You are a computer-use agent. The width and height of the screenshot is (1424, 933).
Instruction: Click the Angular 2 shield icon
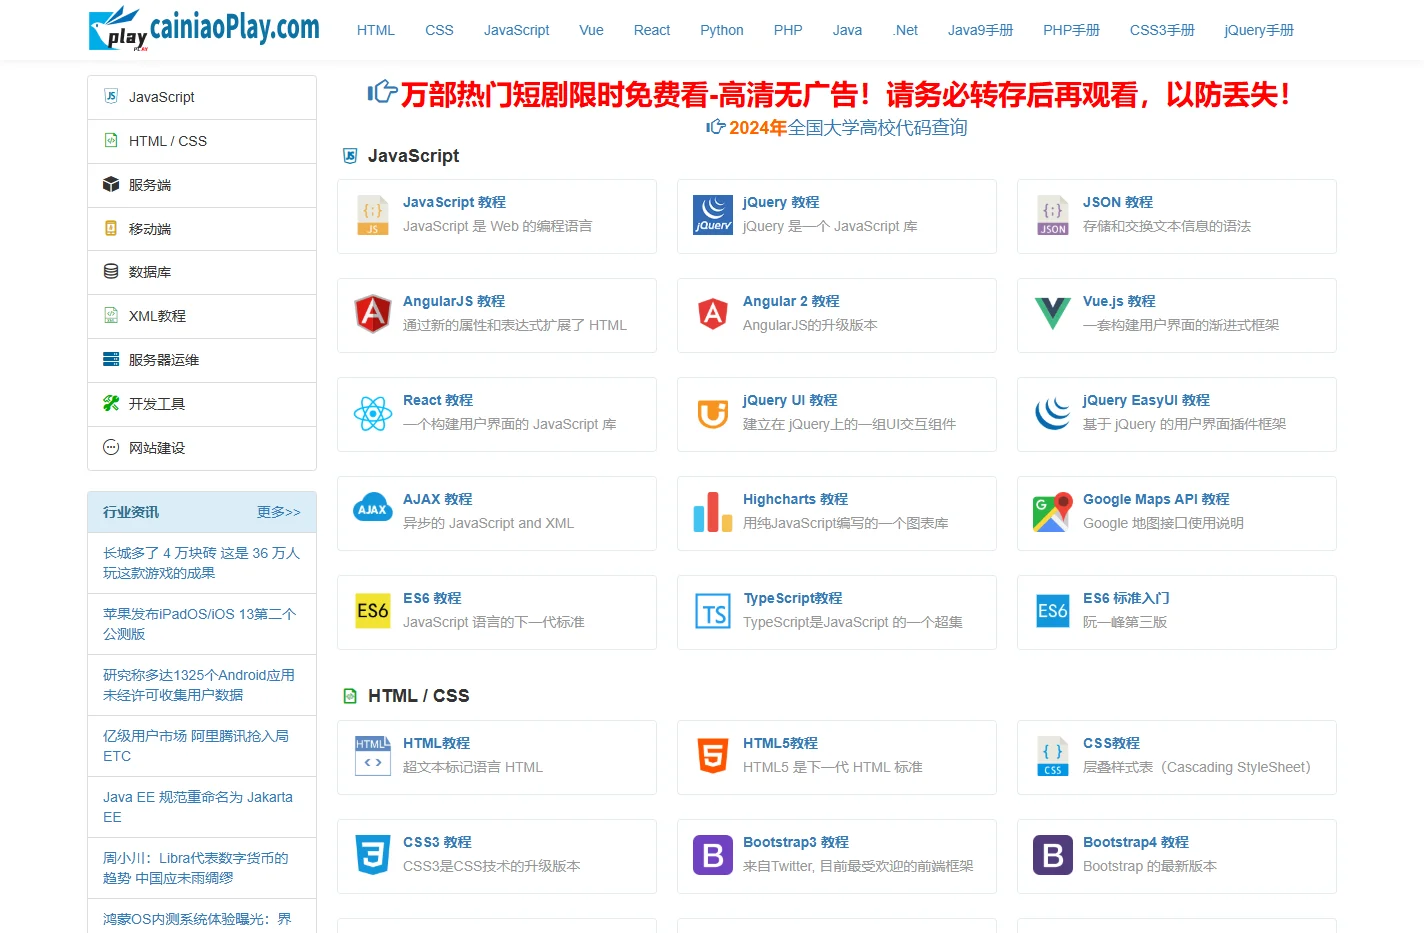713,314
